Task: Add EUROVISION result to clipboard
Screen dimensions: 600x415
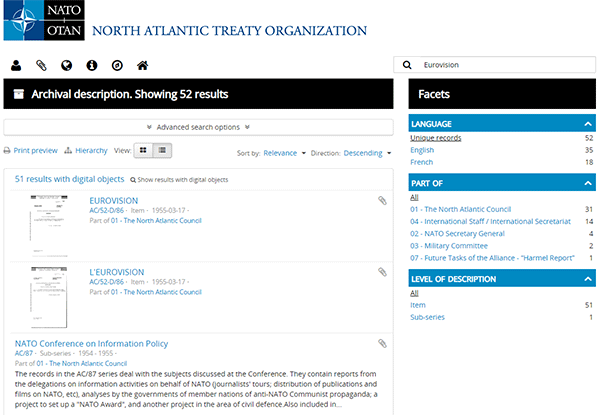Action: pos(382,200)
